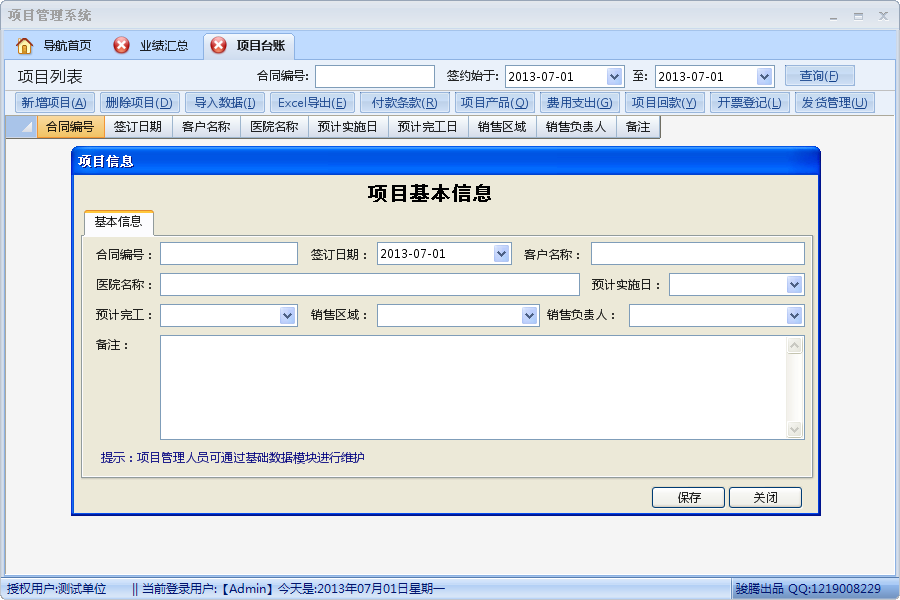Screen dimensions: 900x600
Task: Open the 预计实施日 date dropdown
Action: (x=794, y=285)
